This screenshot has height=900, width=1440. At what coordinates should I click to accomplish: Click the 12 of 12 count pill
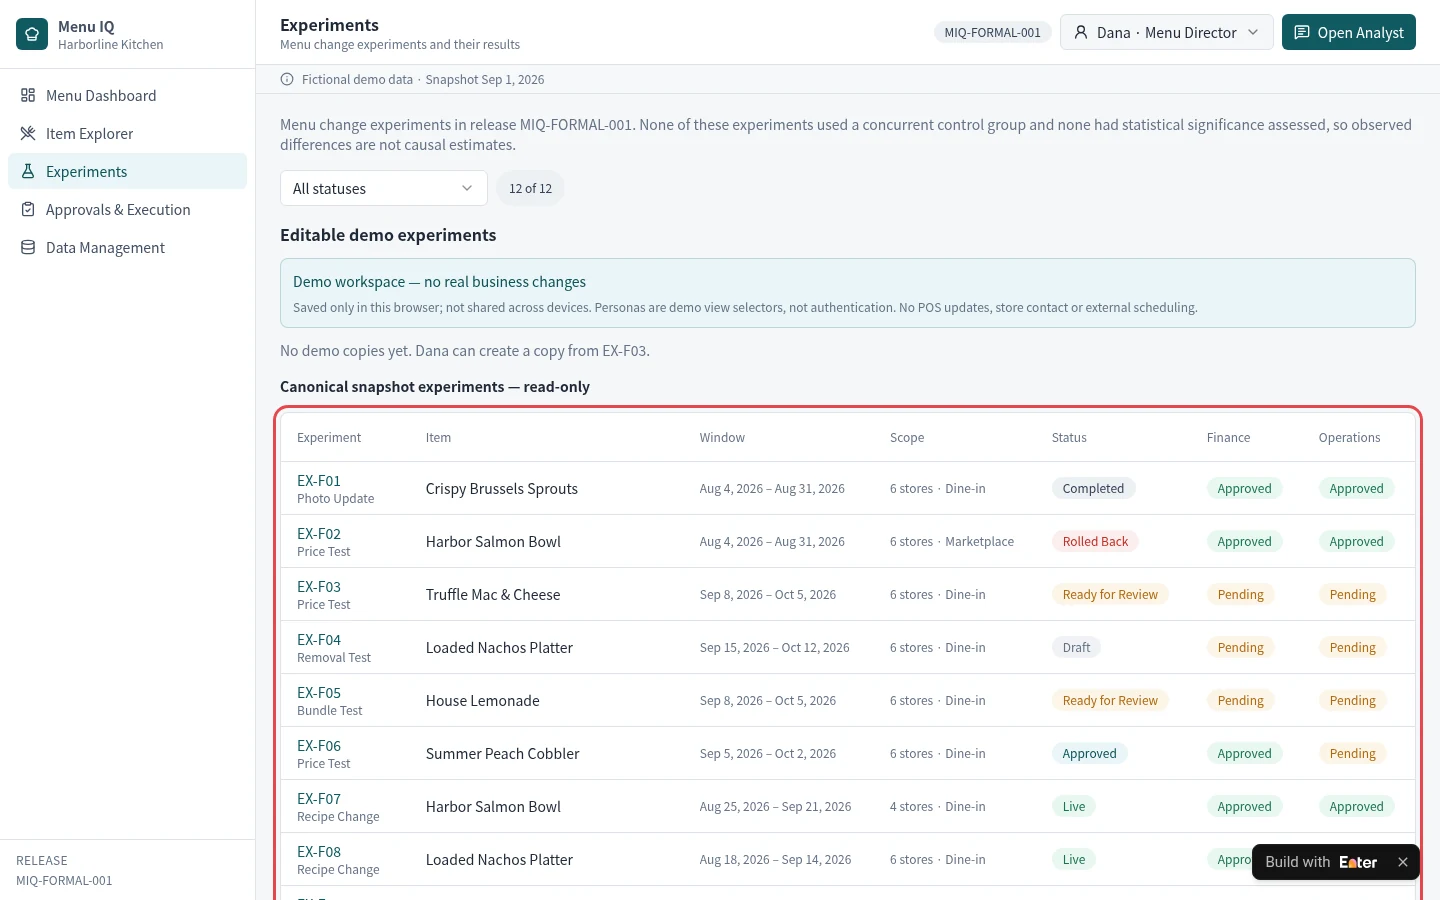(x=530, y=188)
